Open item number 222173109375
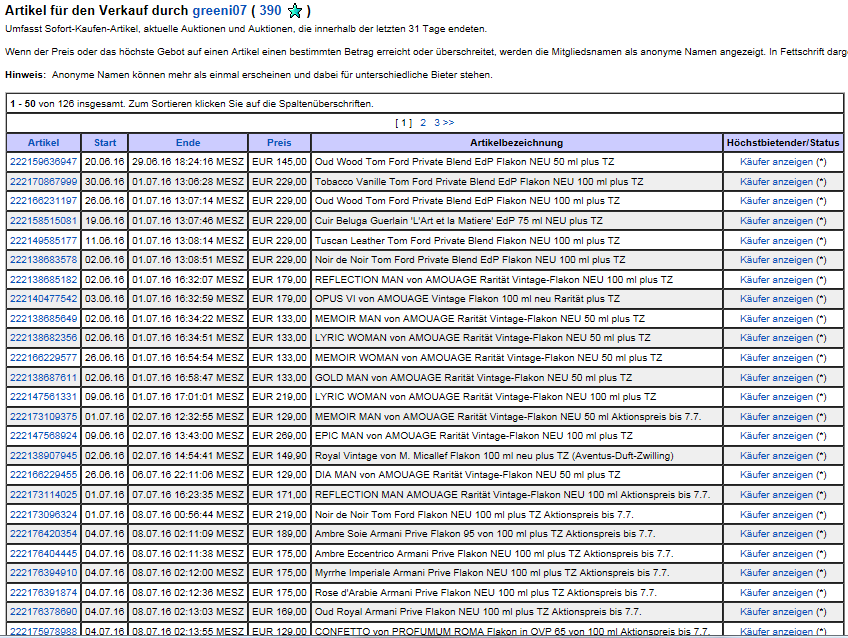This screenshot has height=638, width=848. [44, 416]
